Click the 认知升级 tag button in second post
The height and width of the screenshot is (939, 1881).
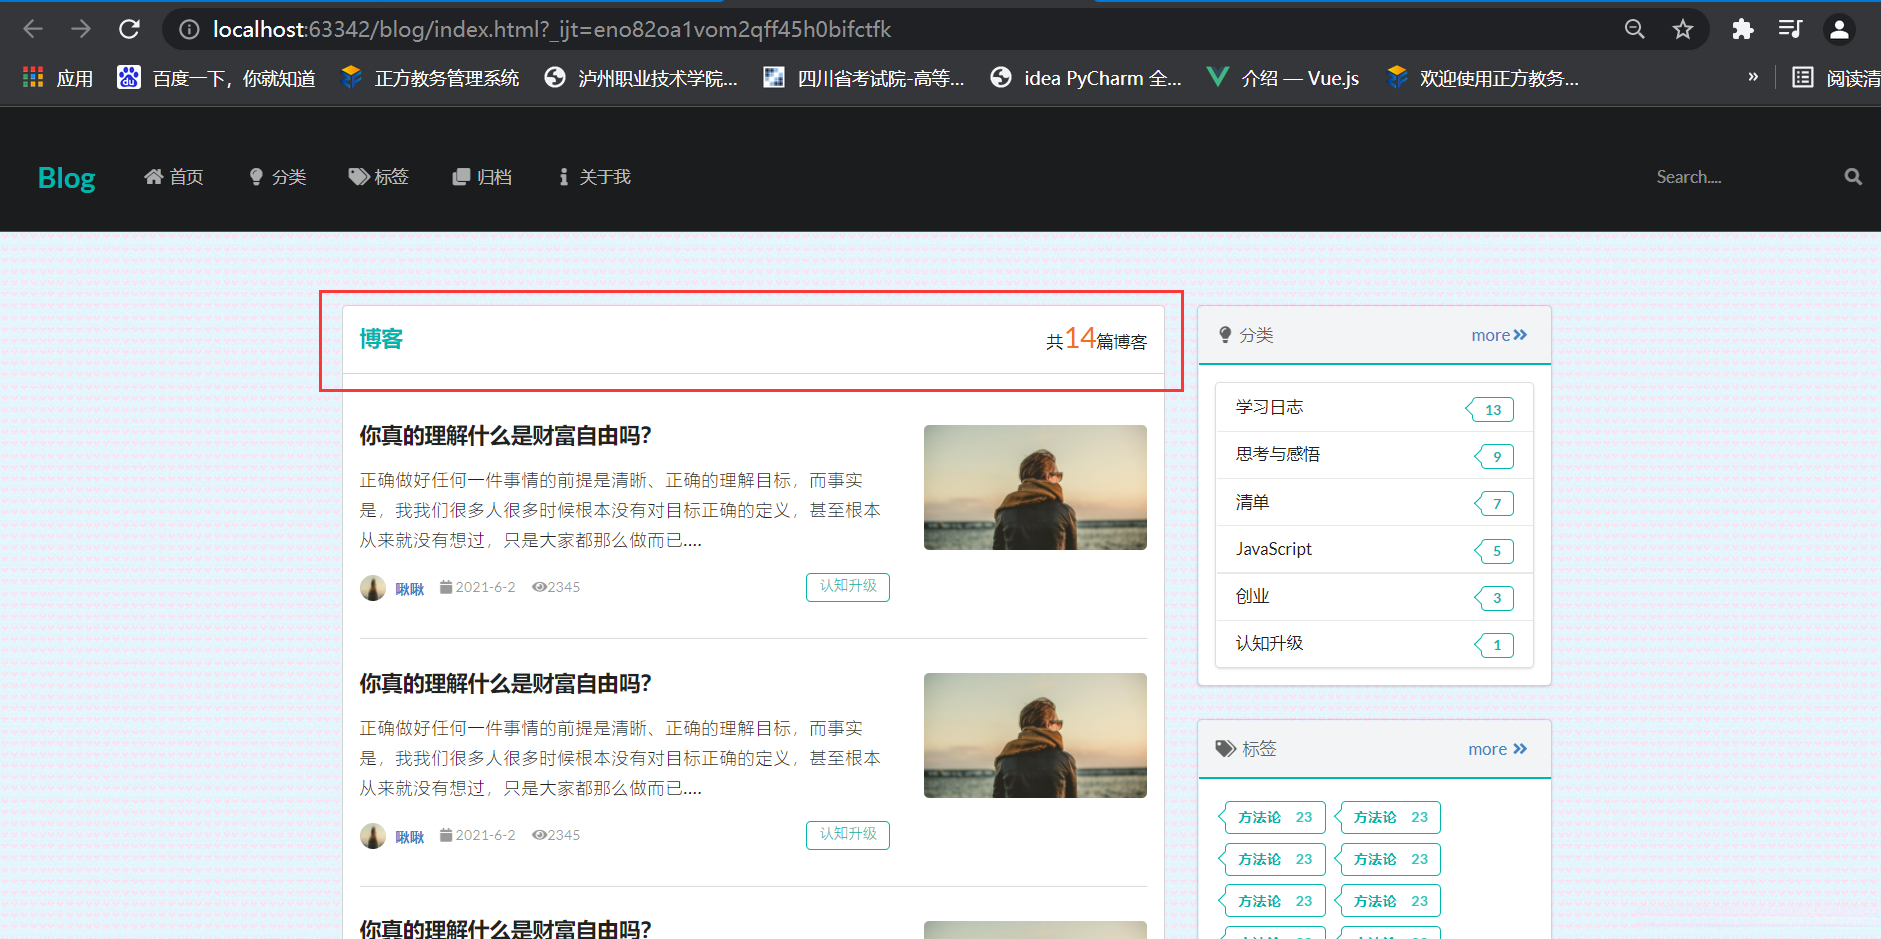pos(848,835)
